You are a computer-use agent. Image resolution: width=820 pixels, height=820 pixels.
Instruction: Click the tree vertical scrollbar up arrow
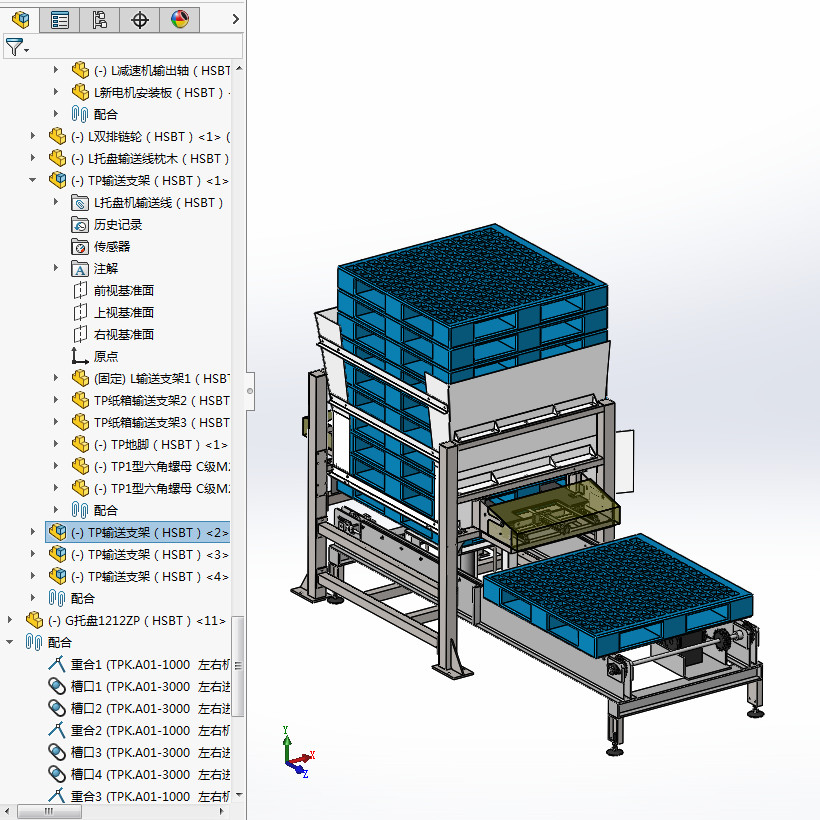[238, 68]
